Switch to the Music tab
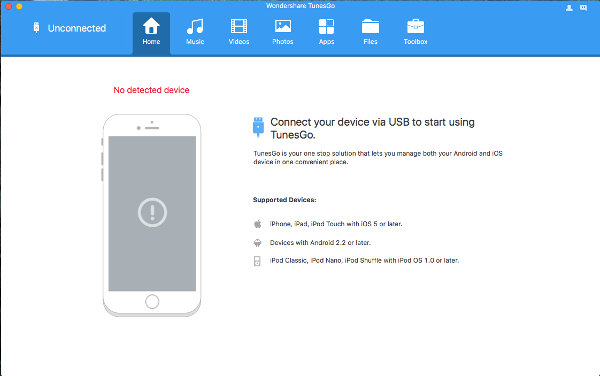Screen dimensions: 600x376 [x=195, y=33]
